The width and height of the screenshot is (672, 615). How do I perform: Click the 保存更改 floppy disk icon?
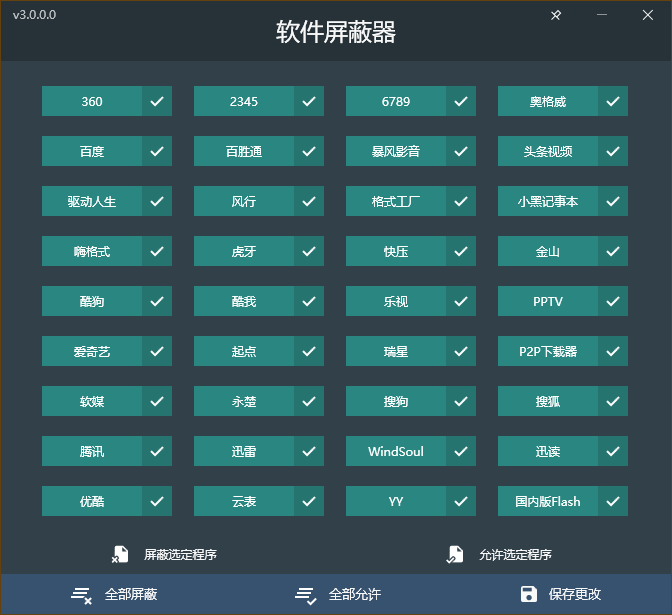pyautogui.click(x=529, y=594)
